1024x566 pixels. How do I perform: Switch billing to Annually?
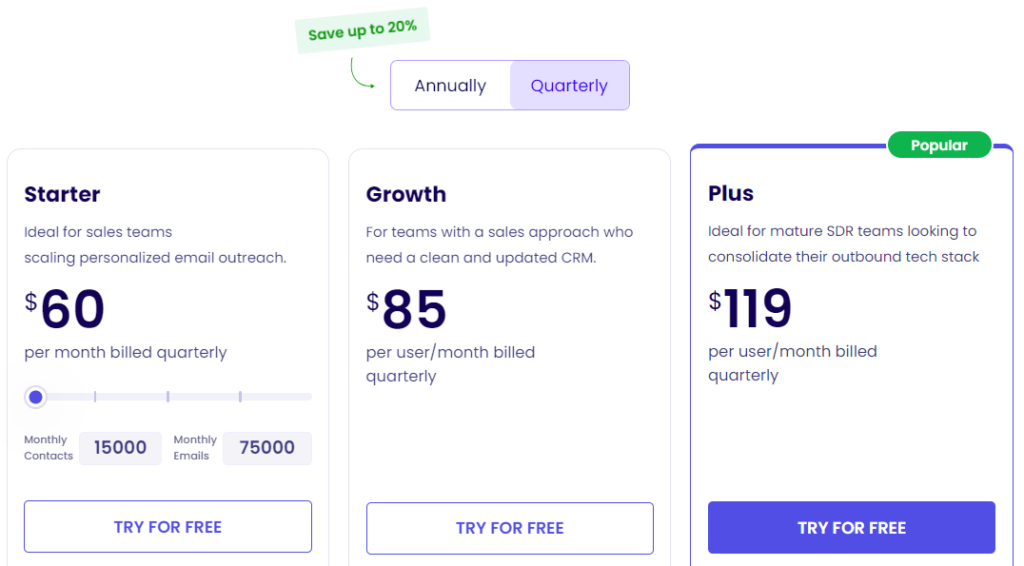pyautogui.click(x=450, y=86)
